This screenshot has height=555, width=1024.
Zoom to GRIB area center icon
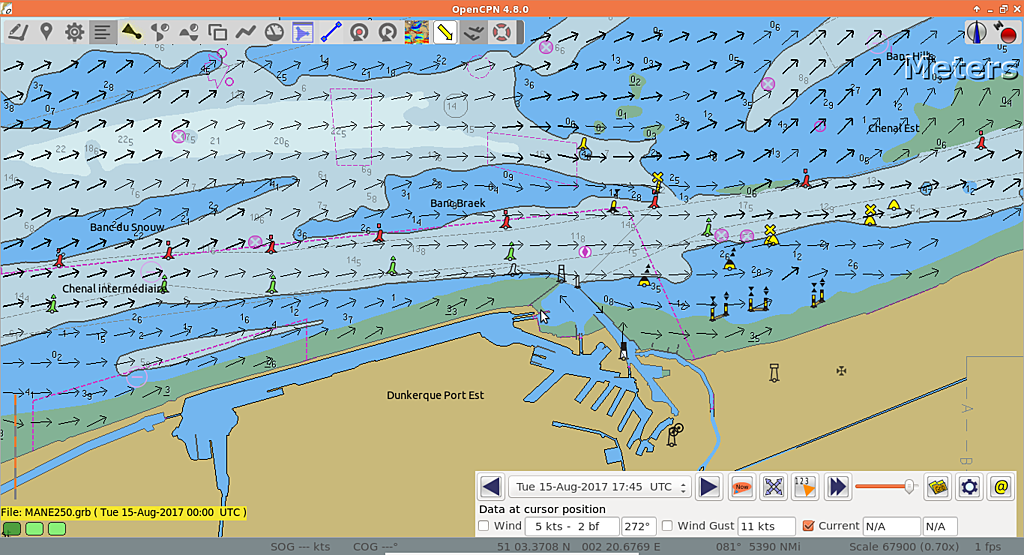click(773, 486)
